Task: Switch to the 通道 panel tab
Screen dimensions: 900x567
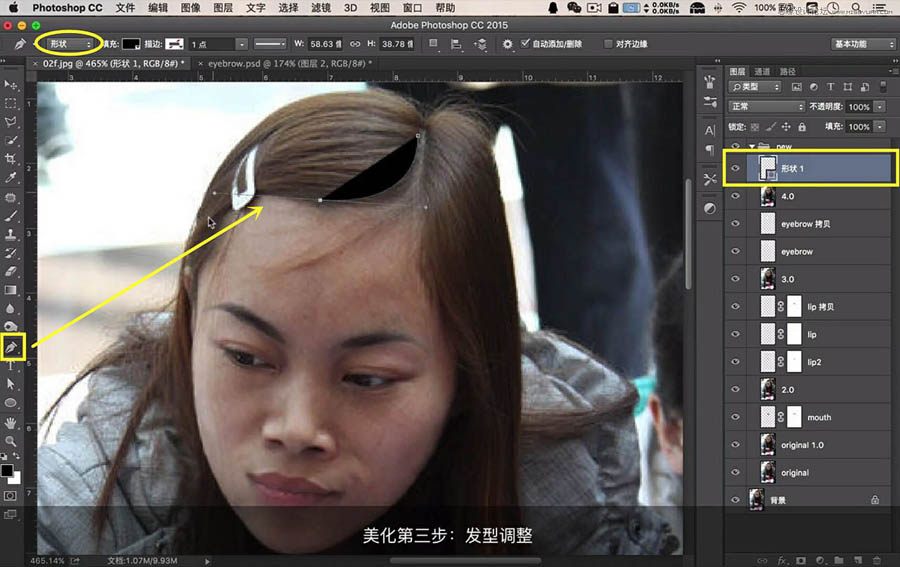Action: pos(762,71)
